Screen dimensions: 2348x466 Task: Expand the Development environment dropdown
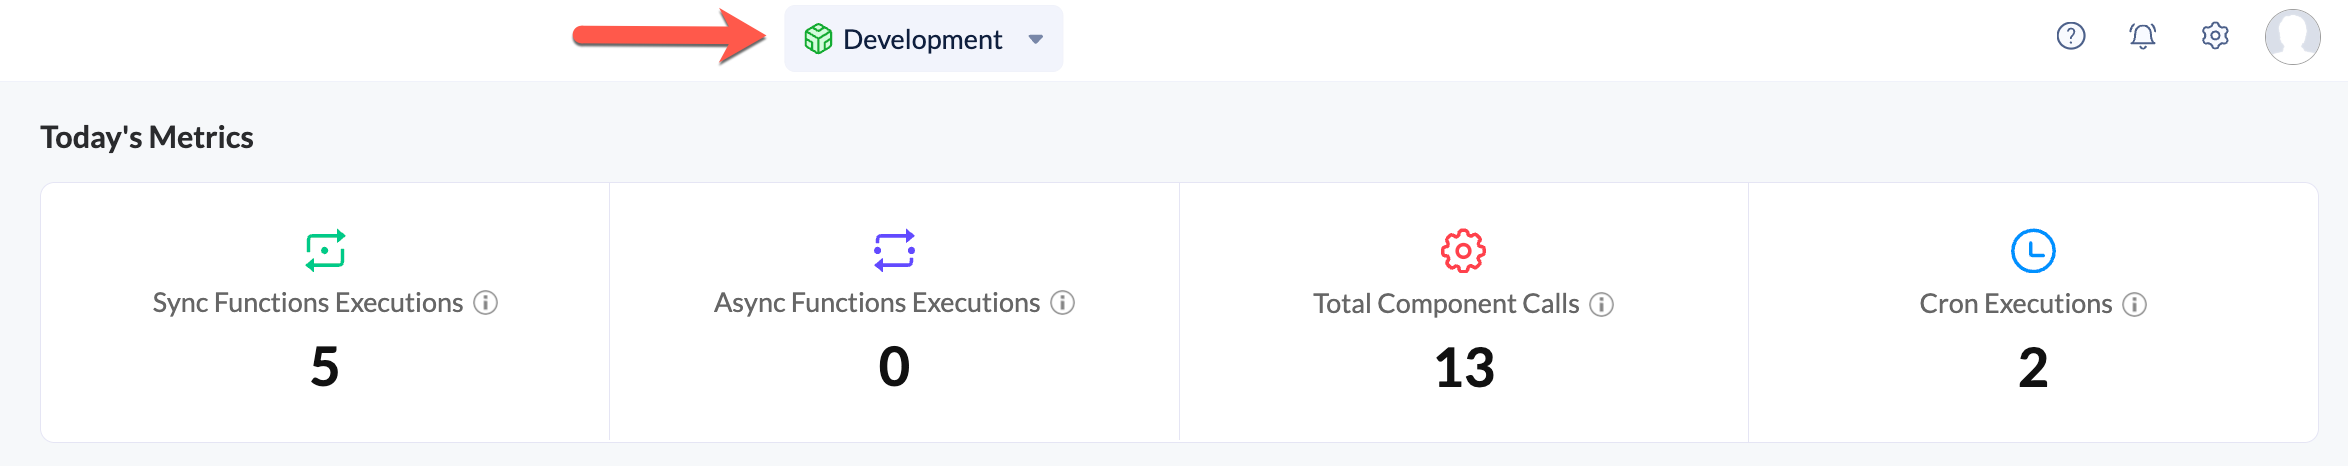pos(923,39)
